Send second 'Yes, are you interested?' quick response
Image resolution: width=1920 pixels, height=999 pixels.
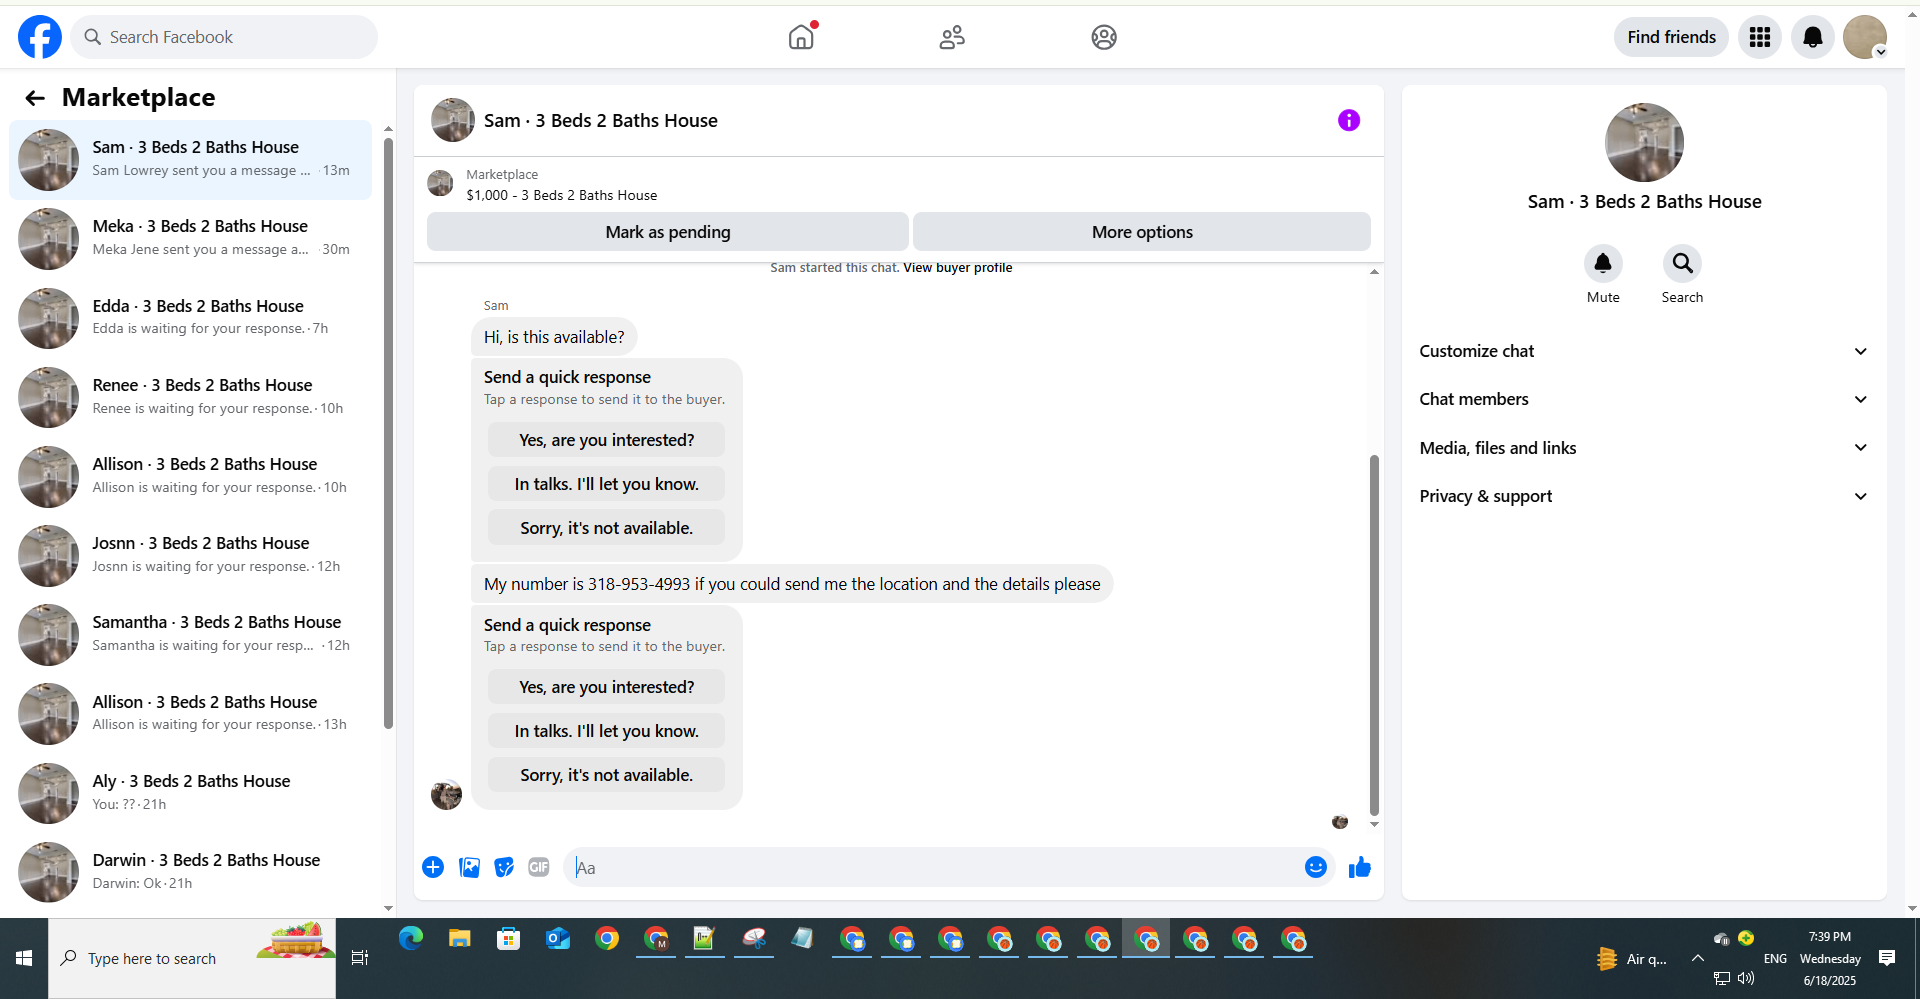tap(606, 687)
